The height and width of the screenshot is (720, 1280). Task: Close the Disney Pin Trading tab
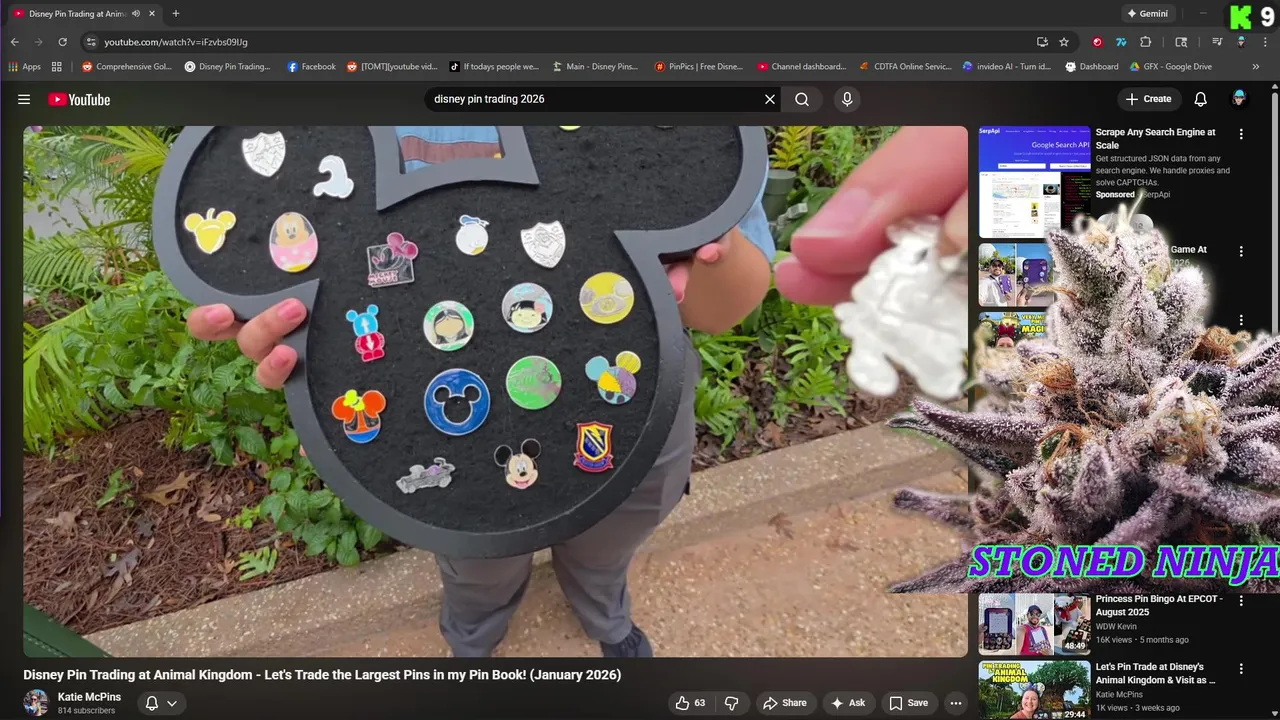point(152,14)
